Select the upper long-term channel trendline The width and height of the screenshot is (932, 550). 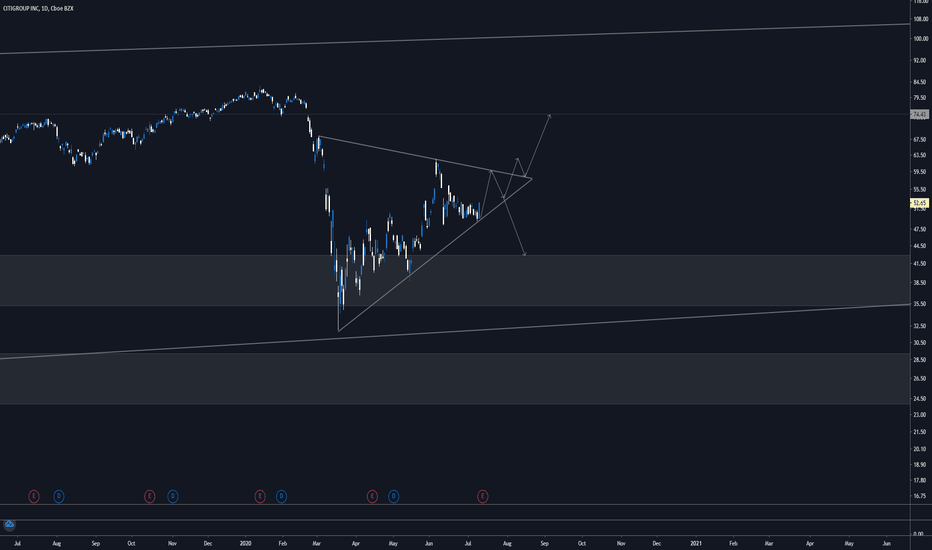pyautogui.click(x=455, y=39)
